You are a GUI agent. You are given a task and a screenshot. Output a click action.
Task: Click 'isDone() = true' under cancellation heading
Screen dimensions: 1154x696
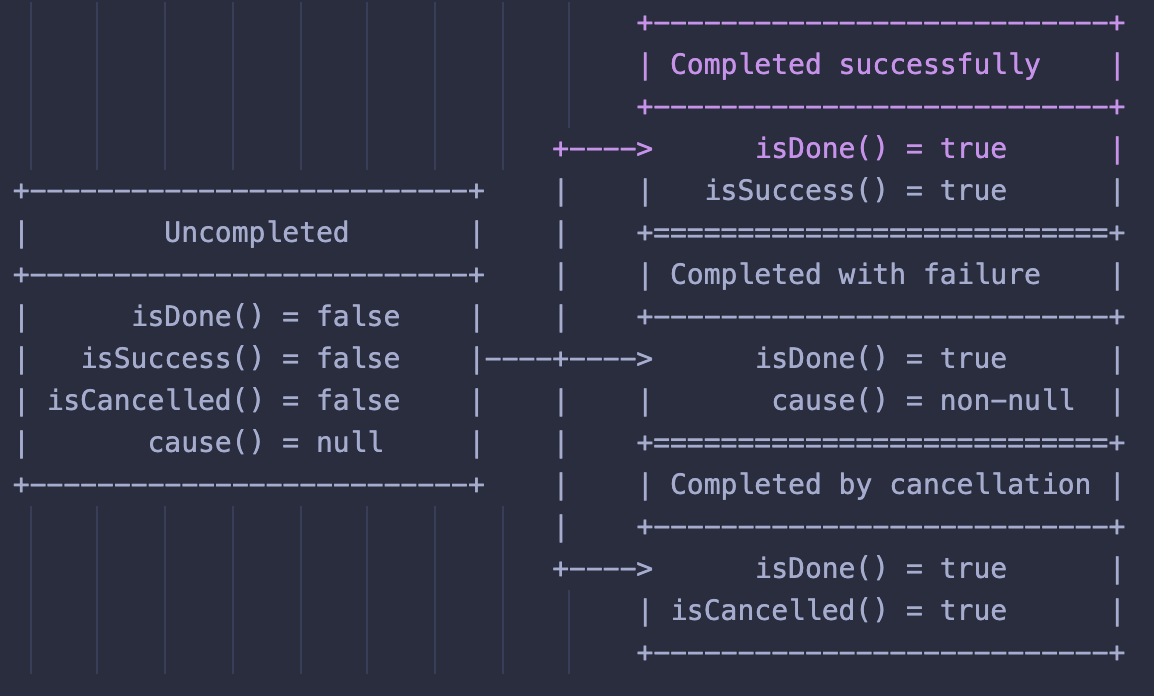point(881,569)
